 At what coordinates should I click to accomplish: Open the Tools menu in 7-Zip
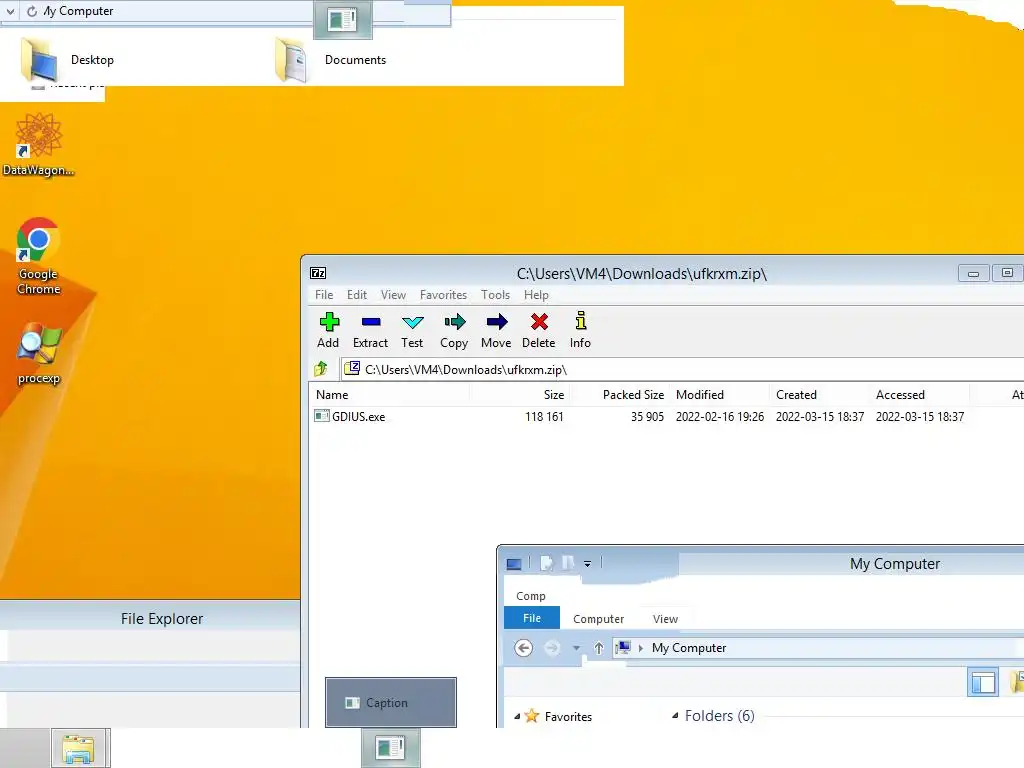click(496, 295)
